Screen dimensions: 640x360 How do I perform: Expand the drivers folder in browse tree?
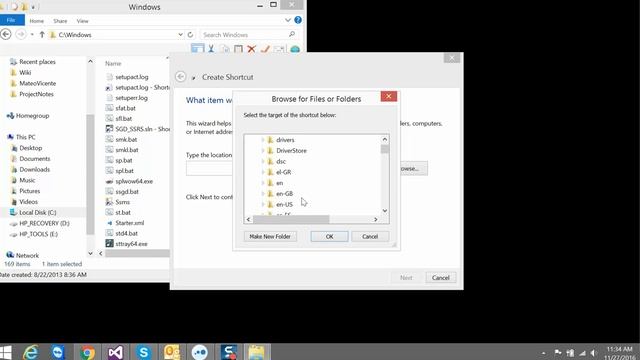pyautogui.click(x=263, y=140)
